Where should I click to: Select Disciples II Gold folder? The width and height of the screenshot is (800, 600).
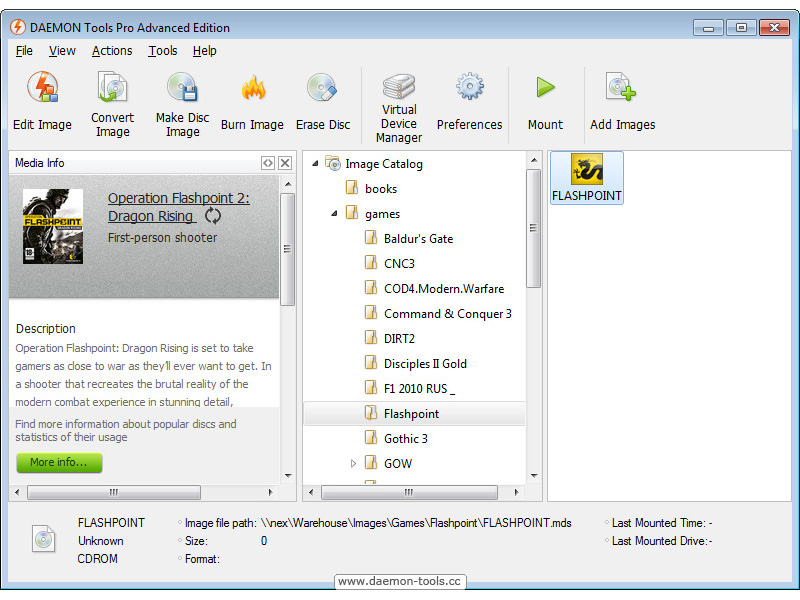[425, 364]
